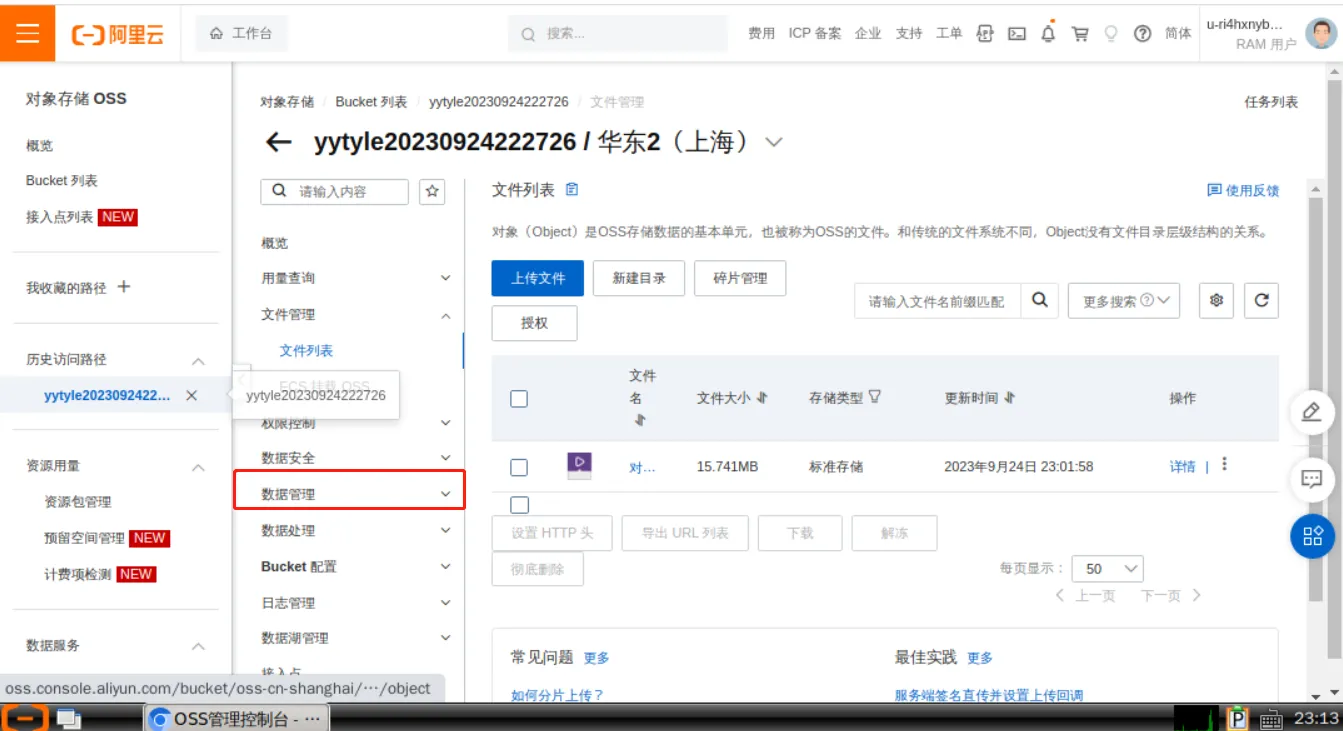This screenshot has width=1343, height=731.
Task: Click the user avatar picture
Action: coord(1320,33)
